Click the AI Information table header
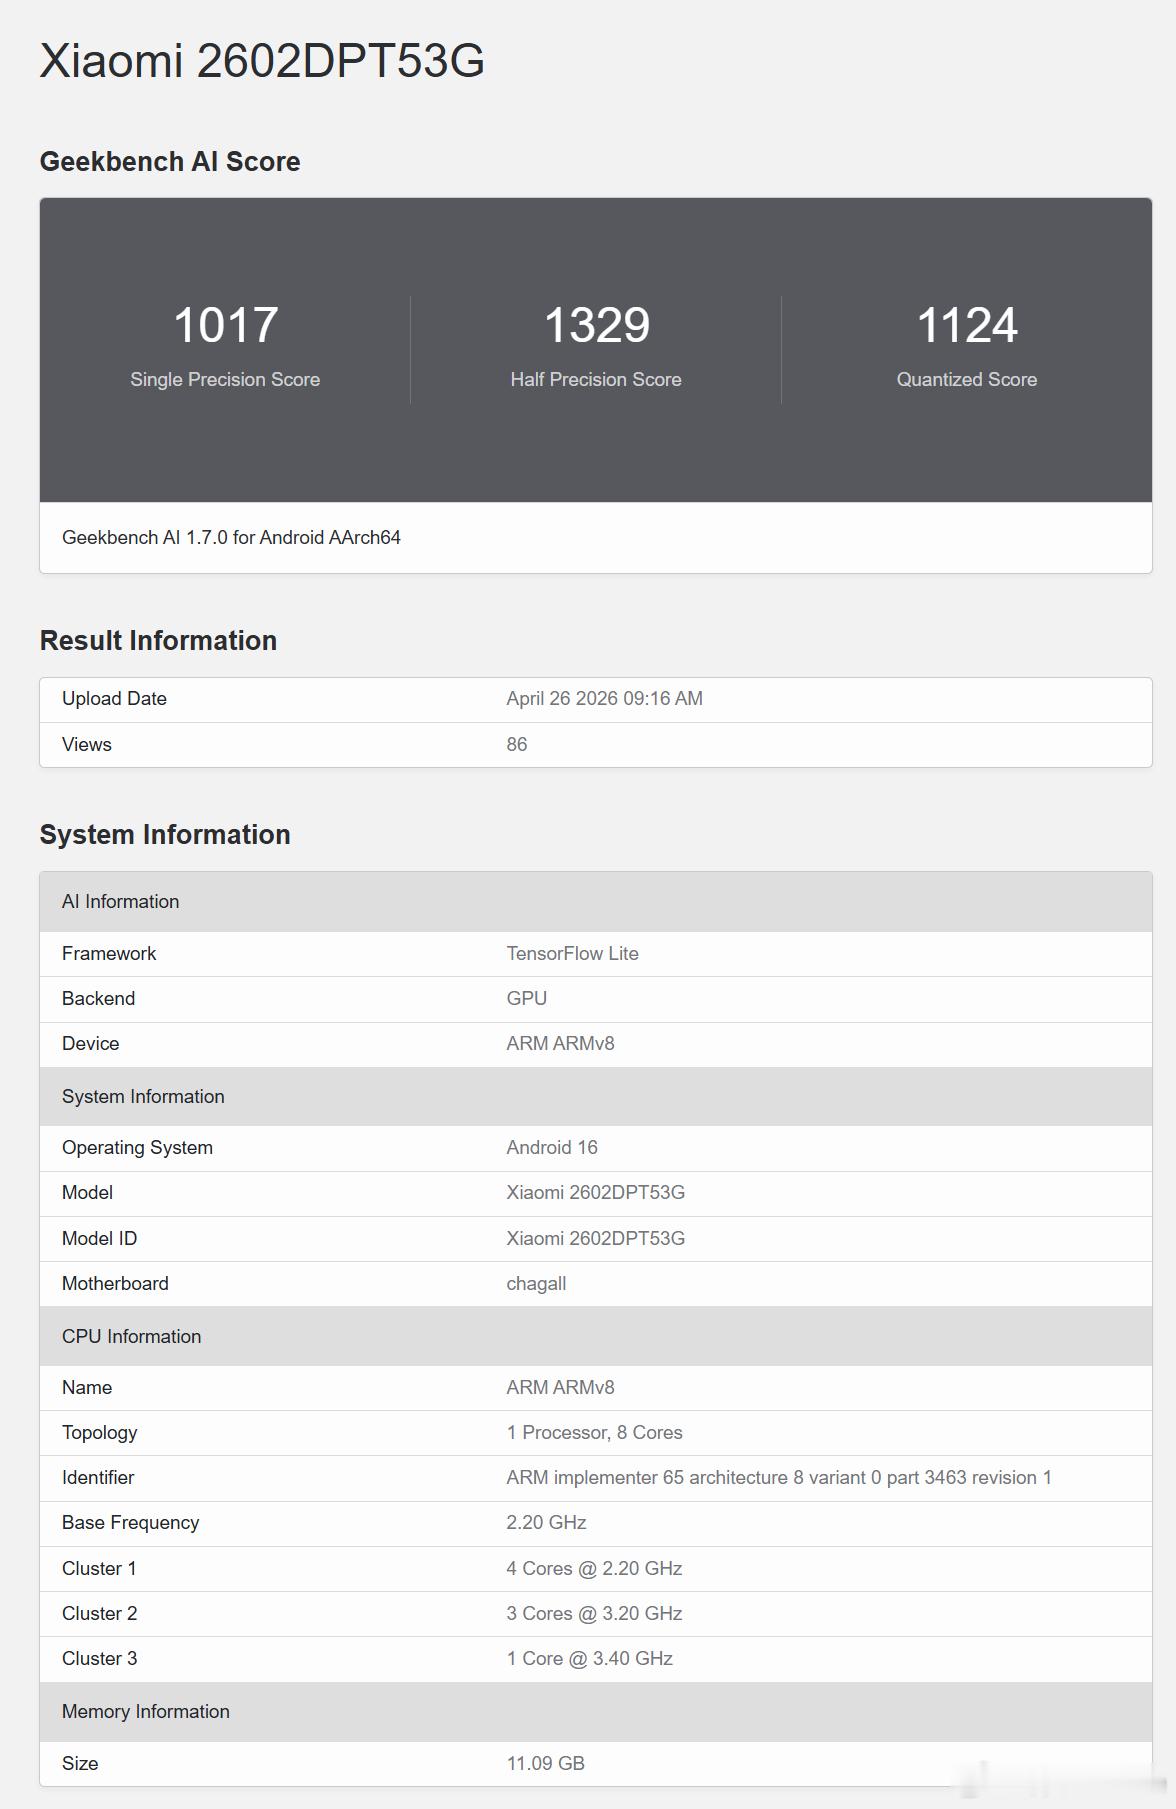Viewport: 1176px width, 1809px height. (596, 901)
